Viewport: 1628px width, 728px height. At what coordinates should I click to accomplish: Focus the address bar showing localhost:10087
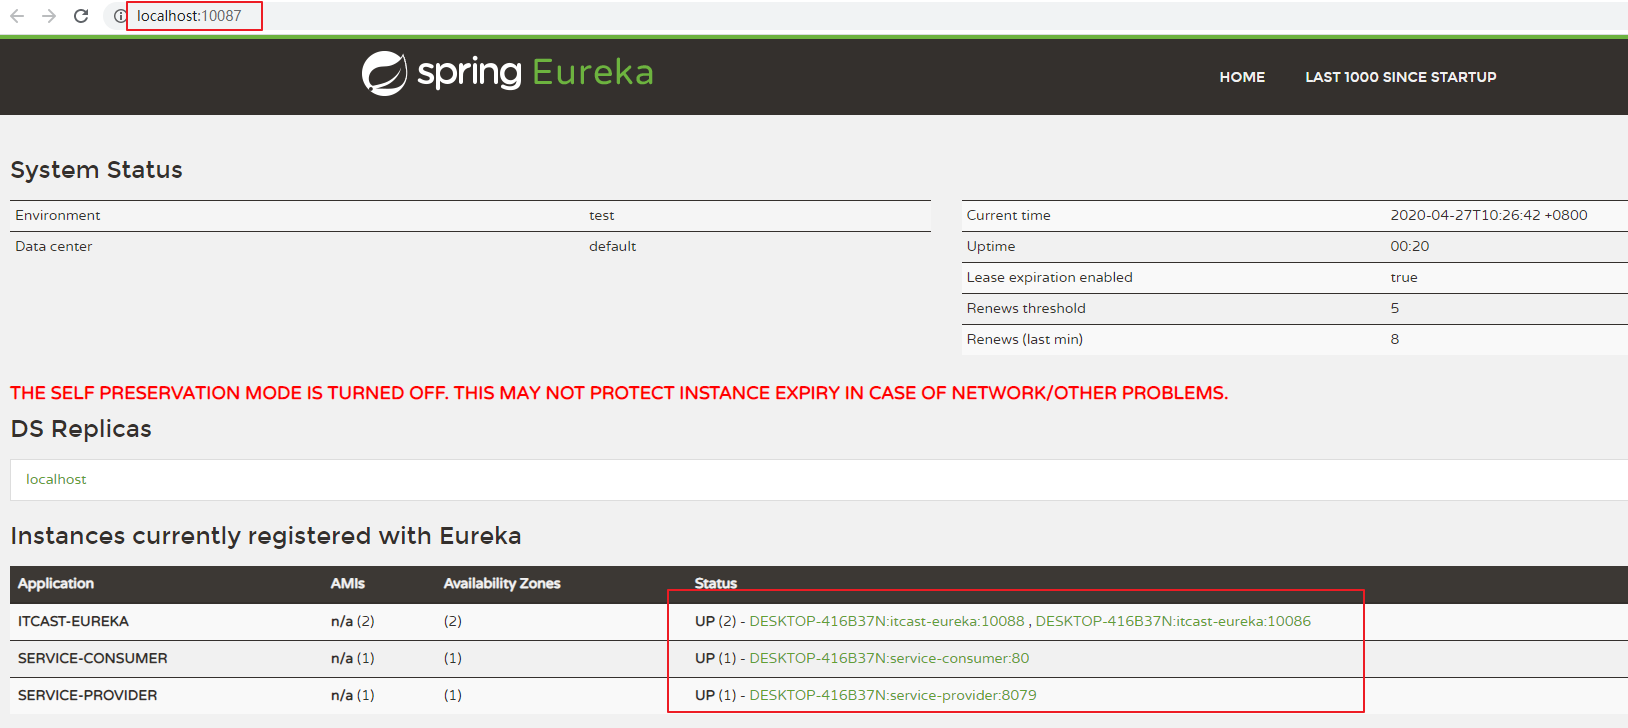[189, 16]
